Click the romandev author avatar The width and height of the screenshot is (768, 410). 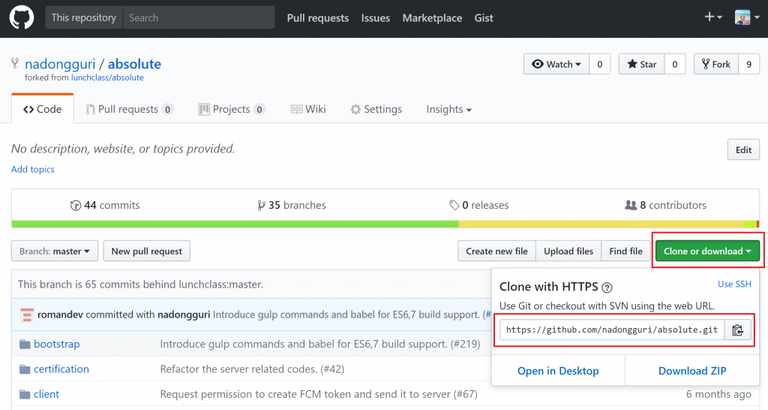click(x=27, y=314)
